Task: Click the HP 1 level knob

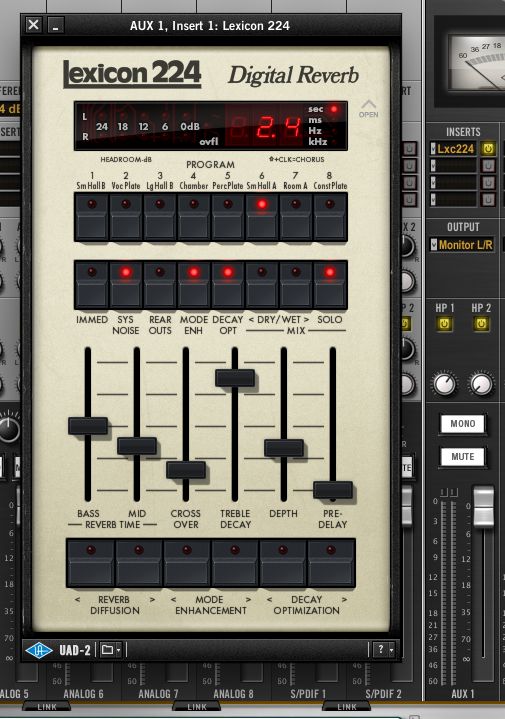Action: [x=444, y=384]
